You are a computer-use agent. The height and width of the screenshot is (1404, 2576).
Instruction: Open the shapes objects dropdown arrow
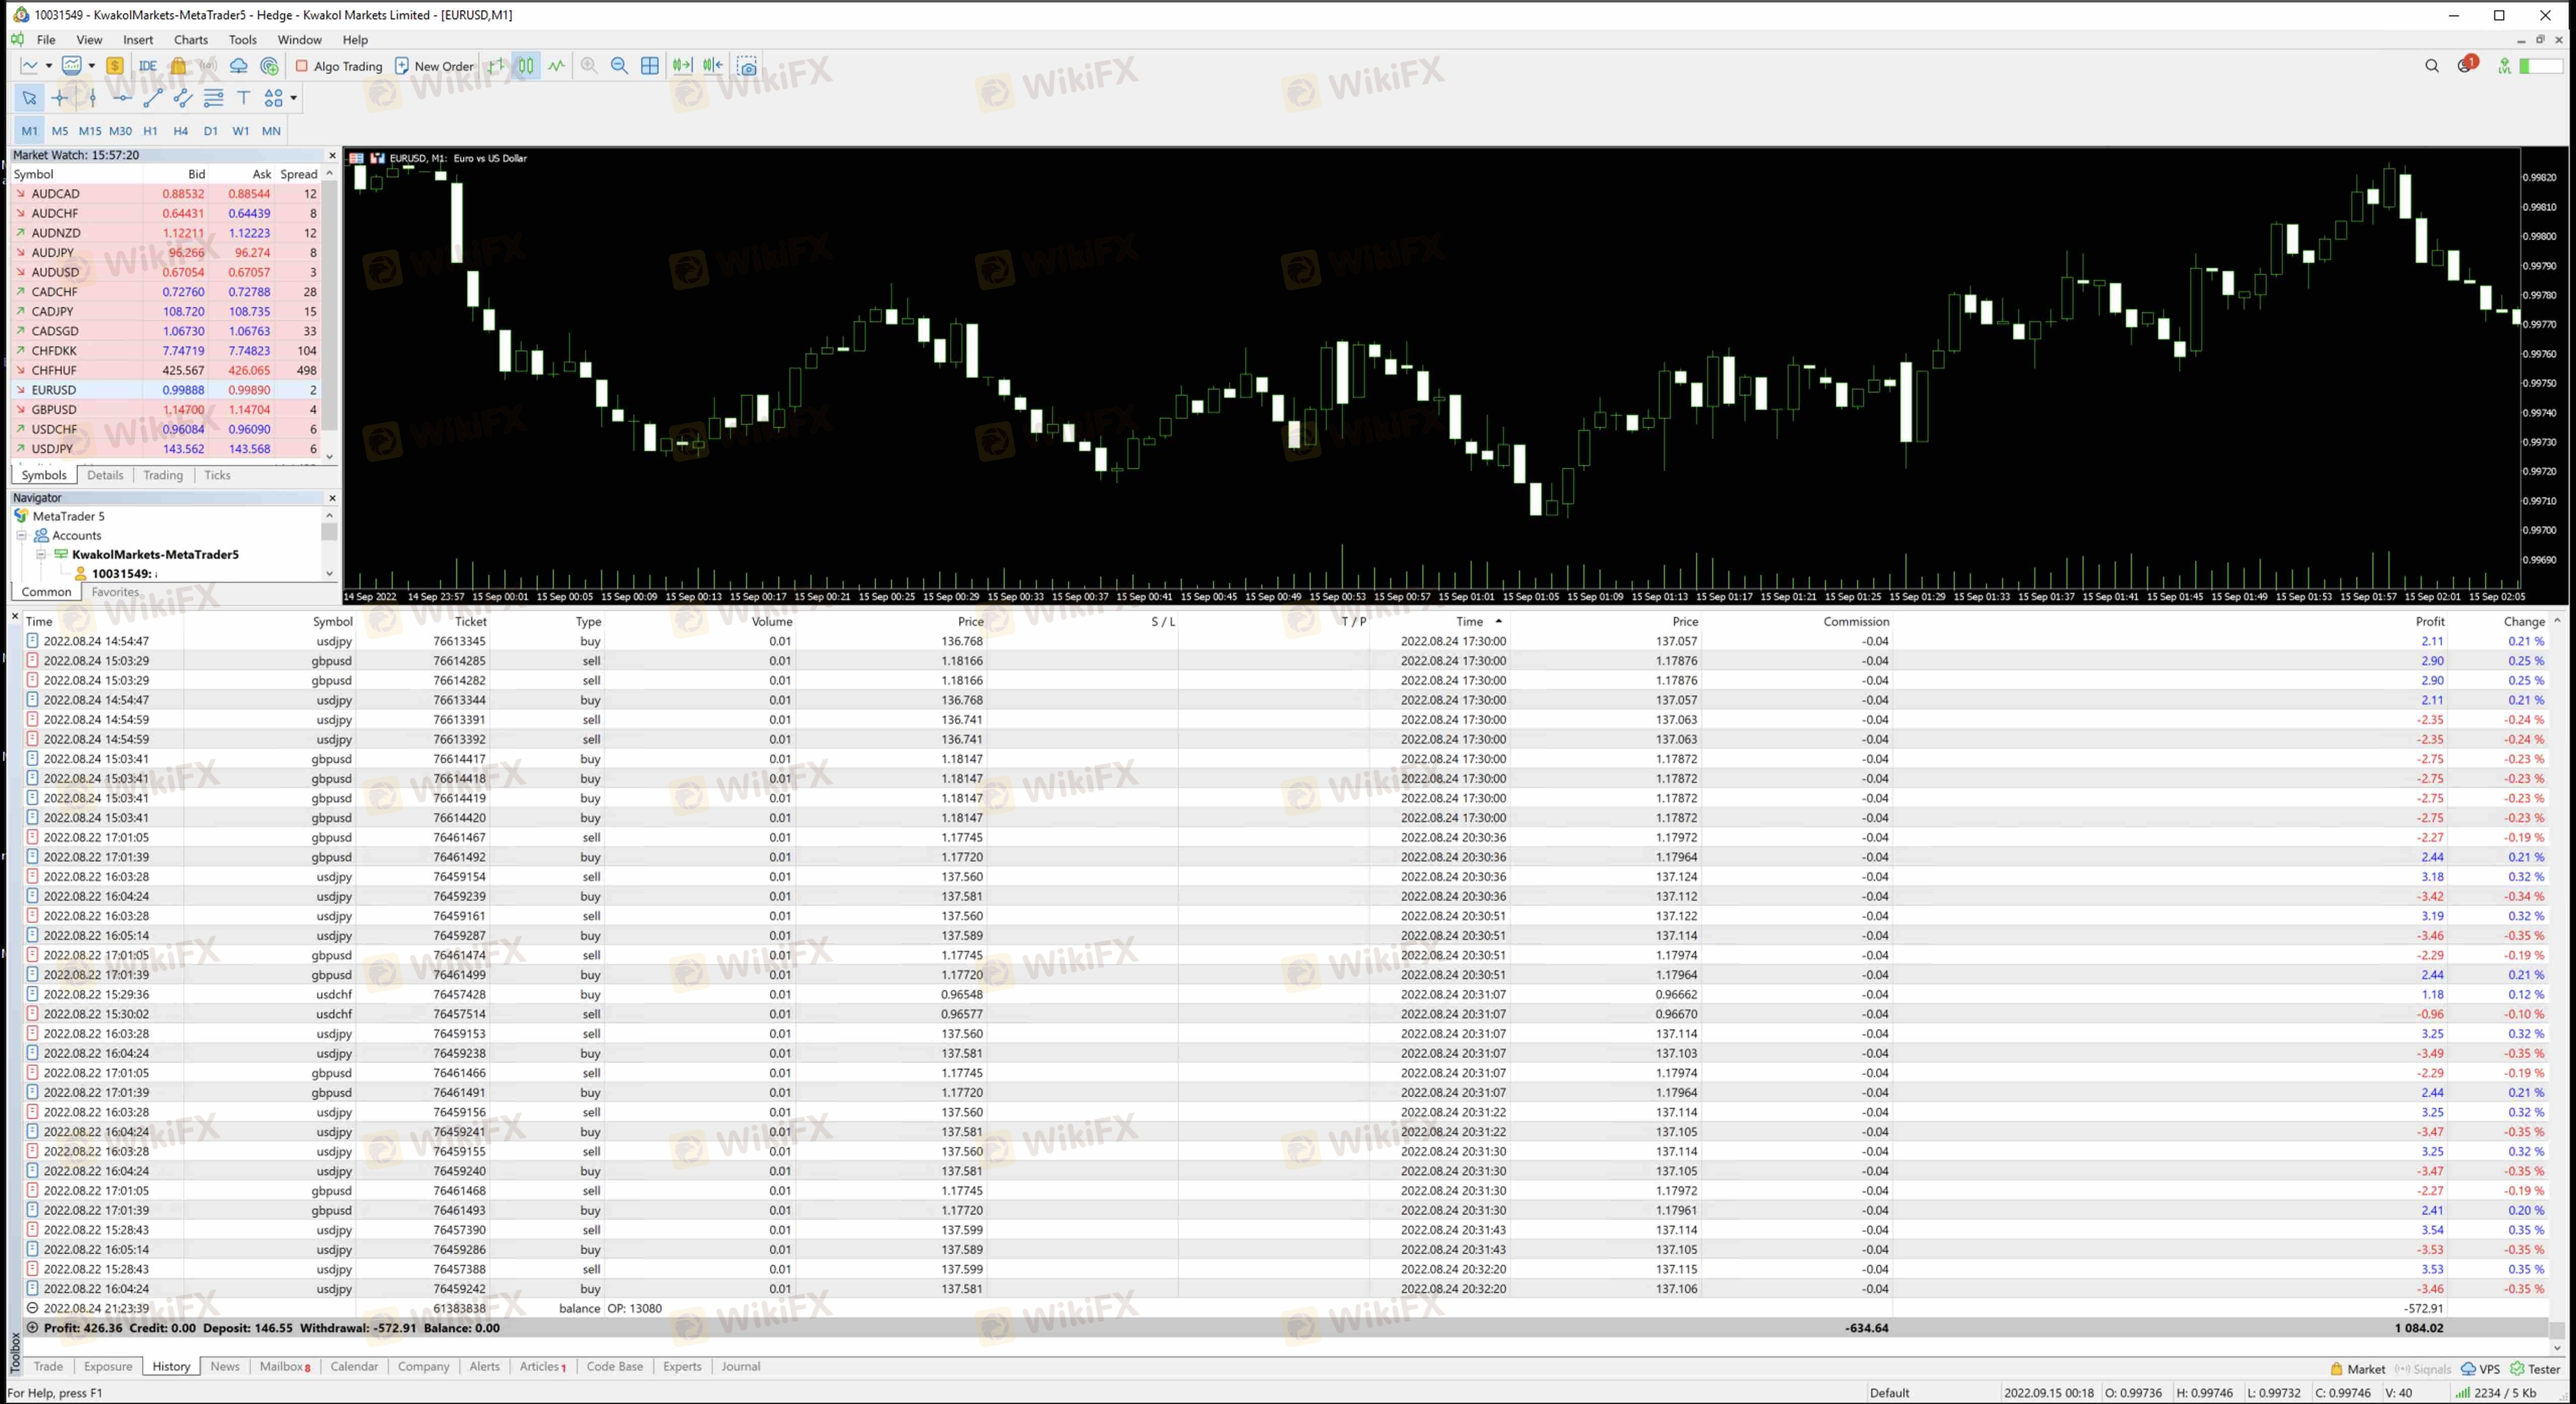293,98
